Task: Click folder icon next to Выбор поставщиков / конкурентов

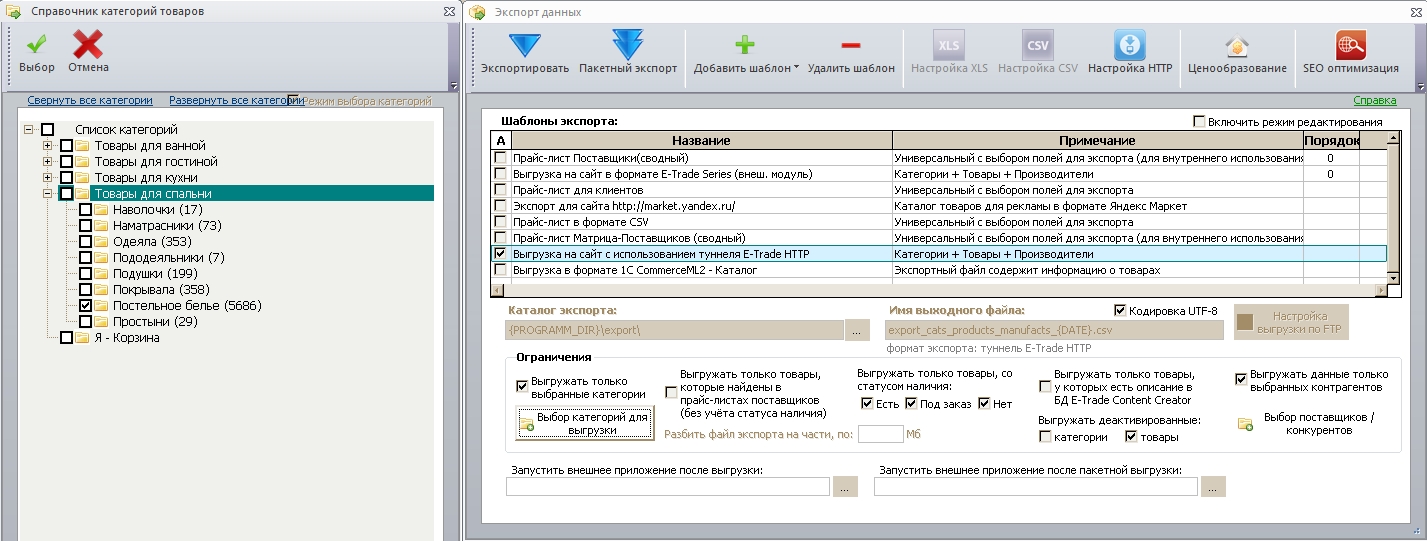Action: pos(1245,424)
